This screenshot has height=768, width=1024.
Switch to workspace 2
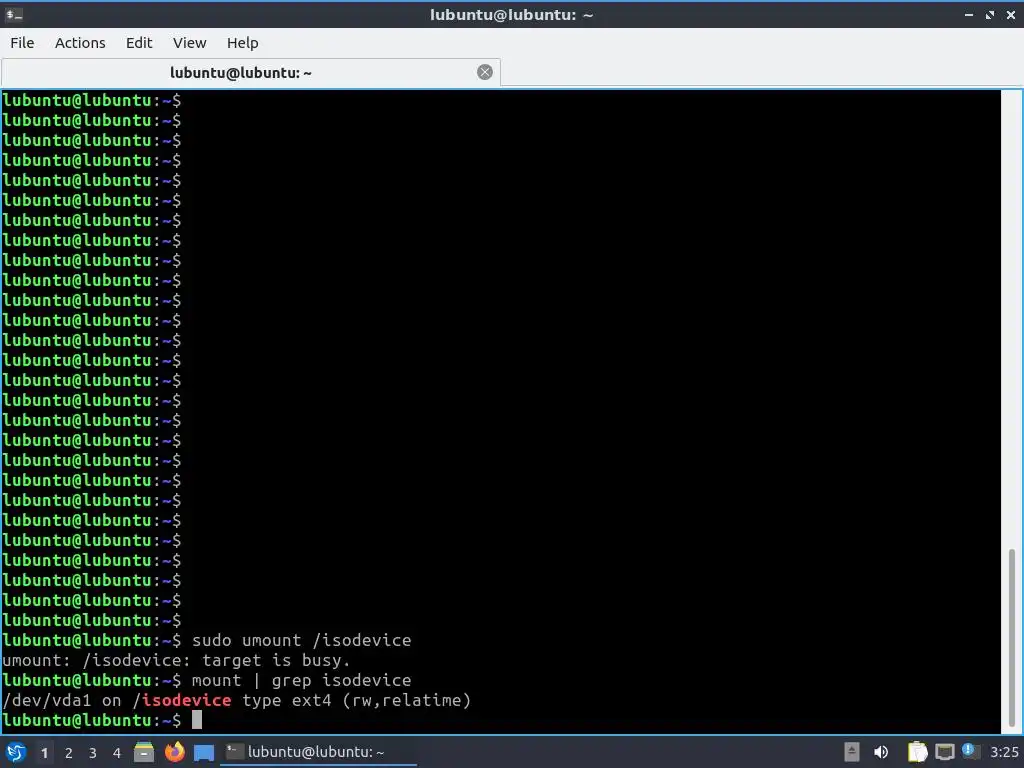click(69, 753)
